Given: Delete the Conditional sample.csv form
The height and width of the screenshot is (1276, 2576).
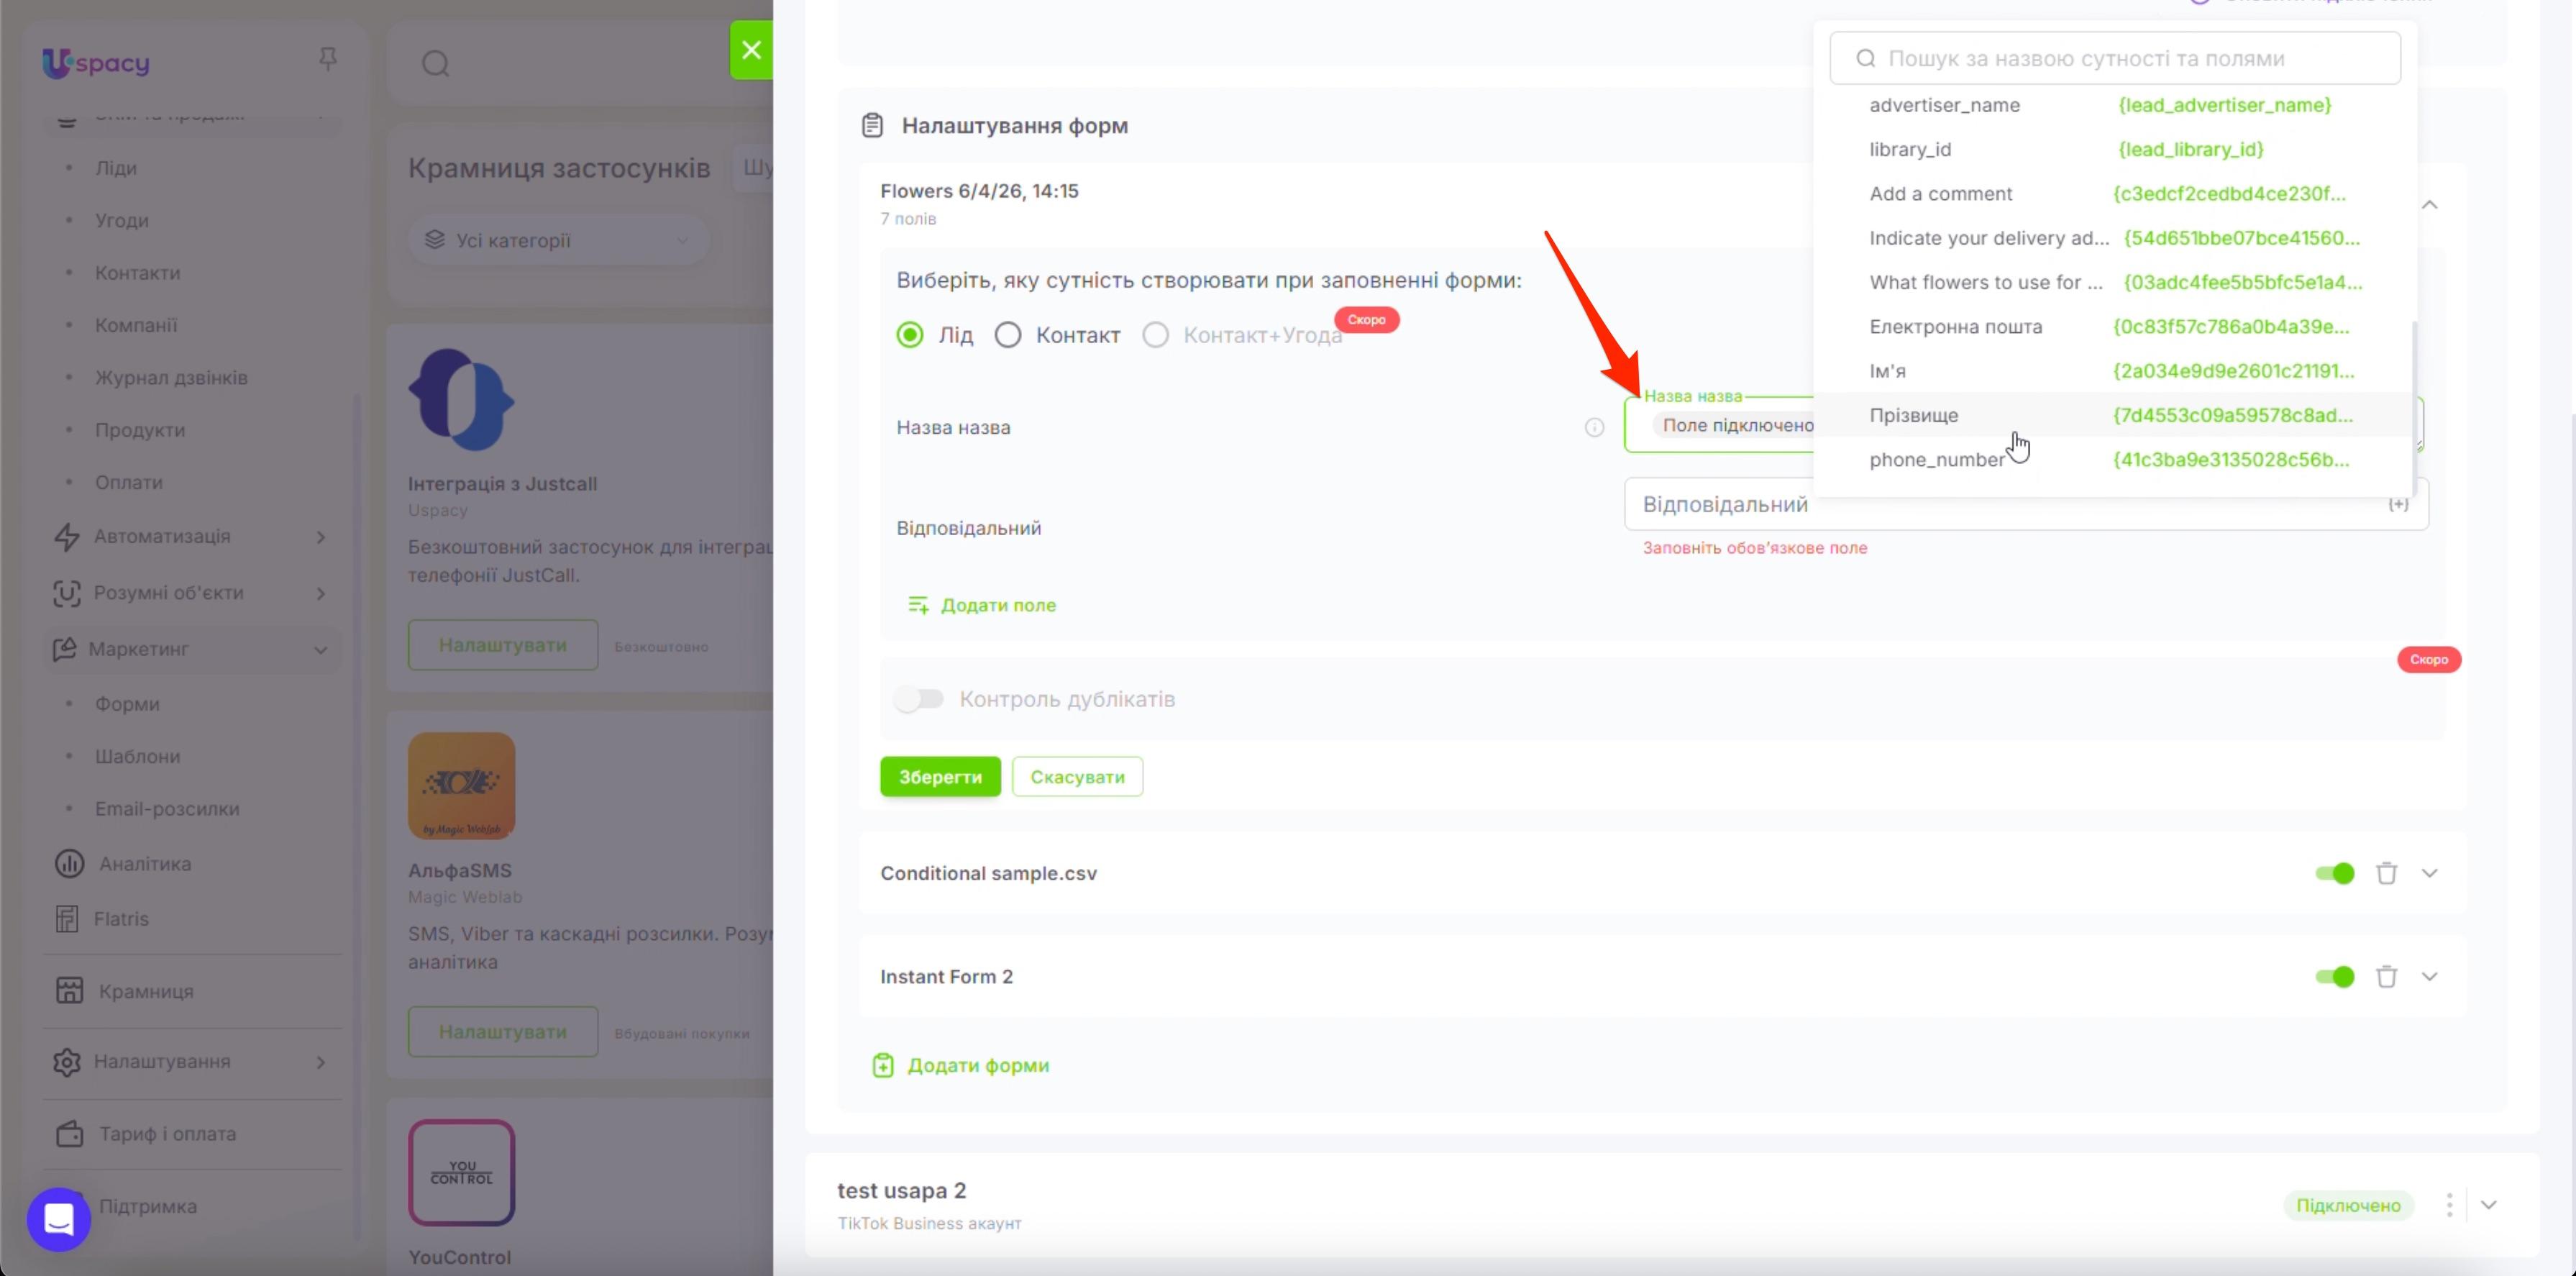Looking at the screenshot, I should (x=2386, y=873).
